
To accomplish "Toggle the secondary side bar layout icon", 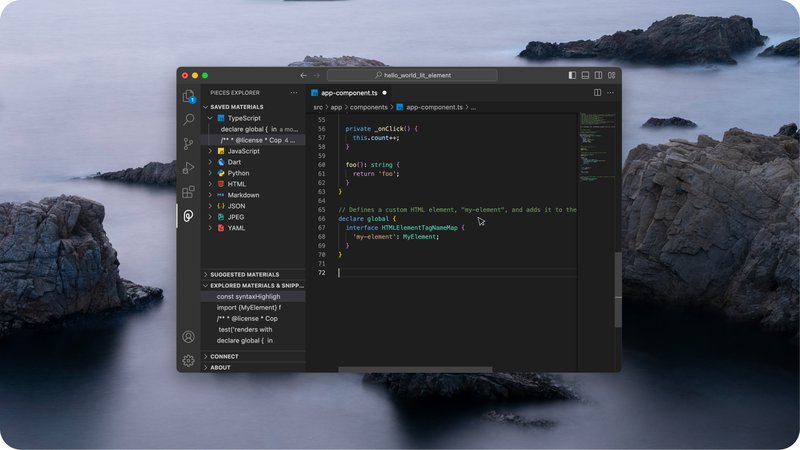I will tap(598, 76).
